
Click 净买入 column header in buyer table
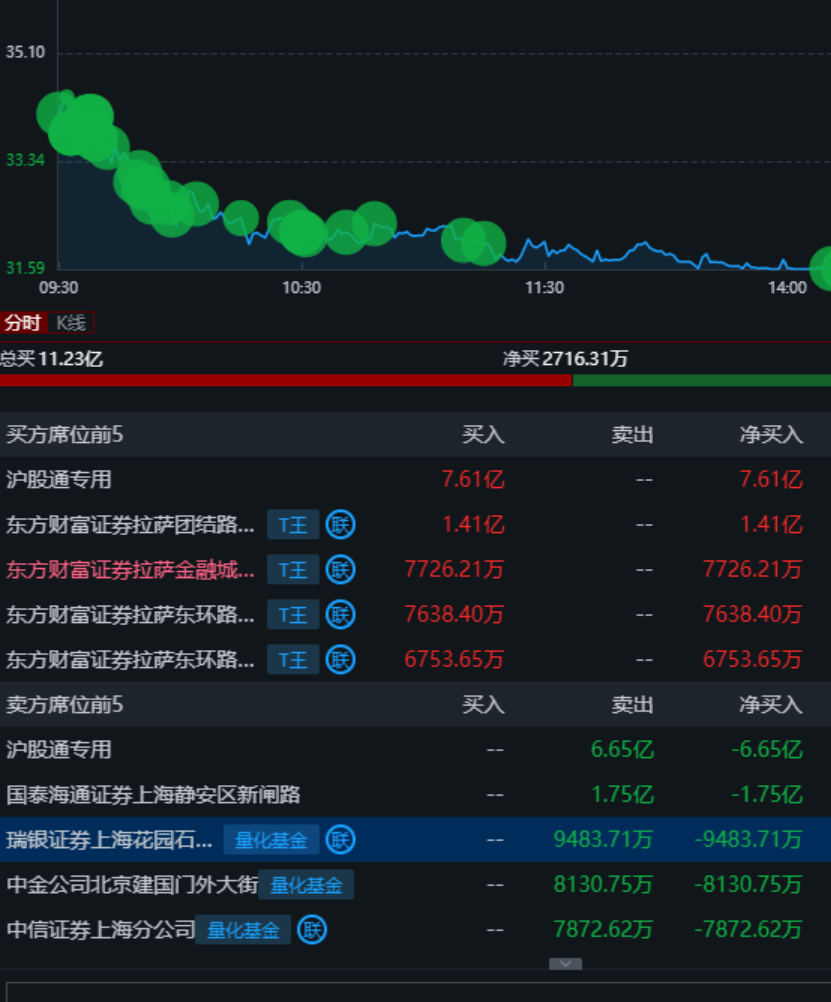click(x=771, y=435)
